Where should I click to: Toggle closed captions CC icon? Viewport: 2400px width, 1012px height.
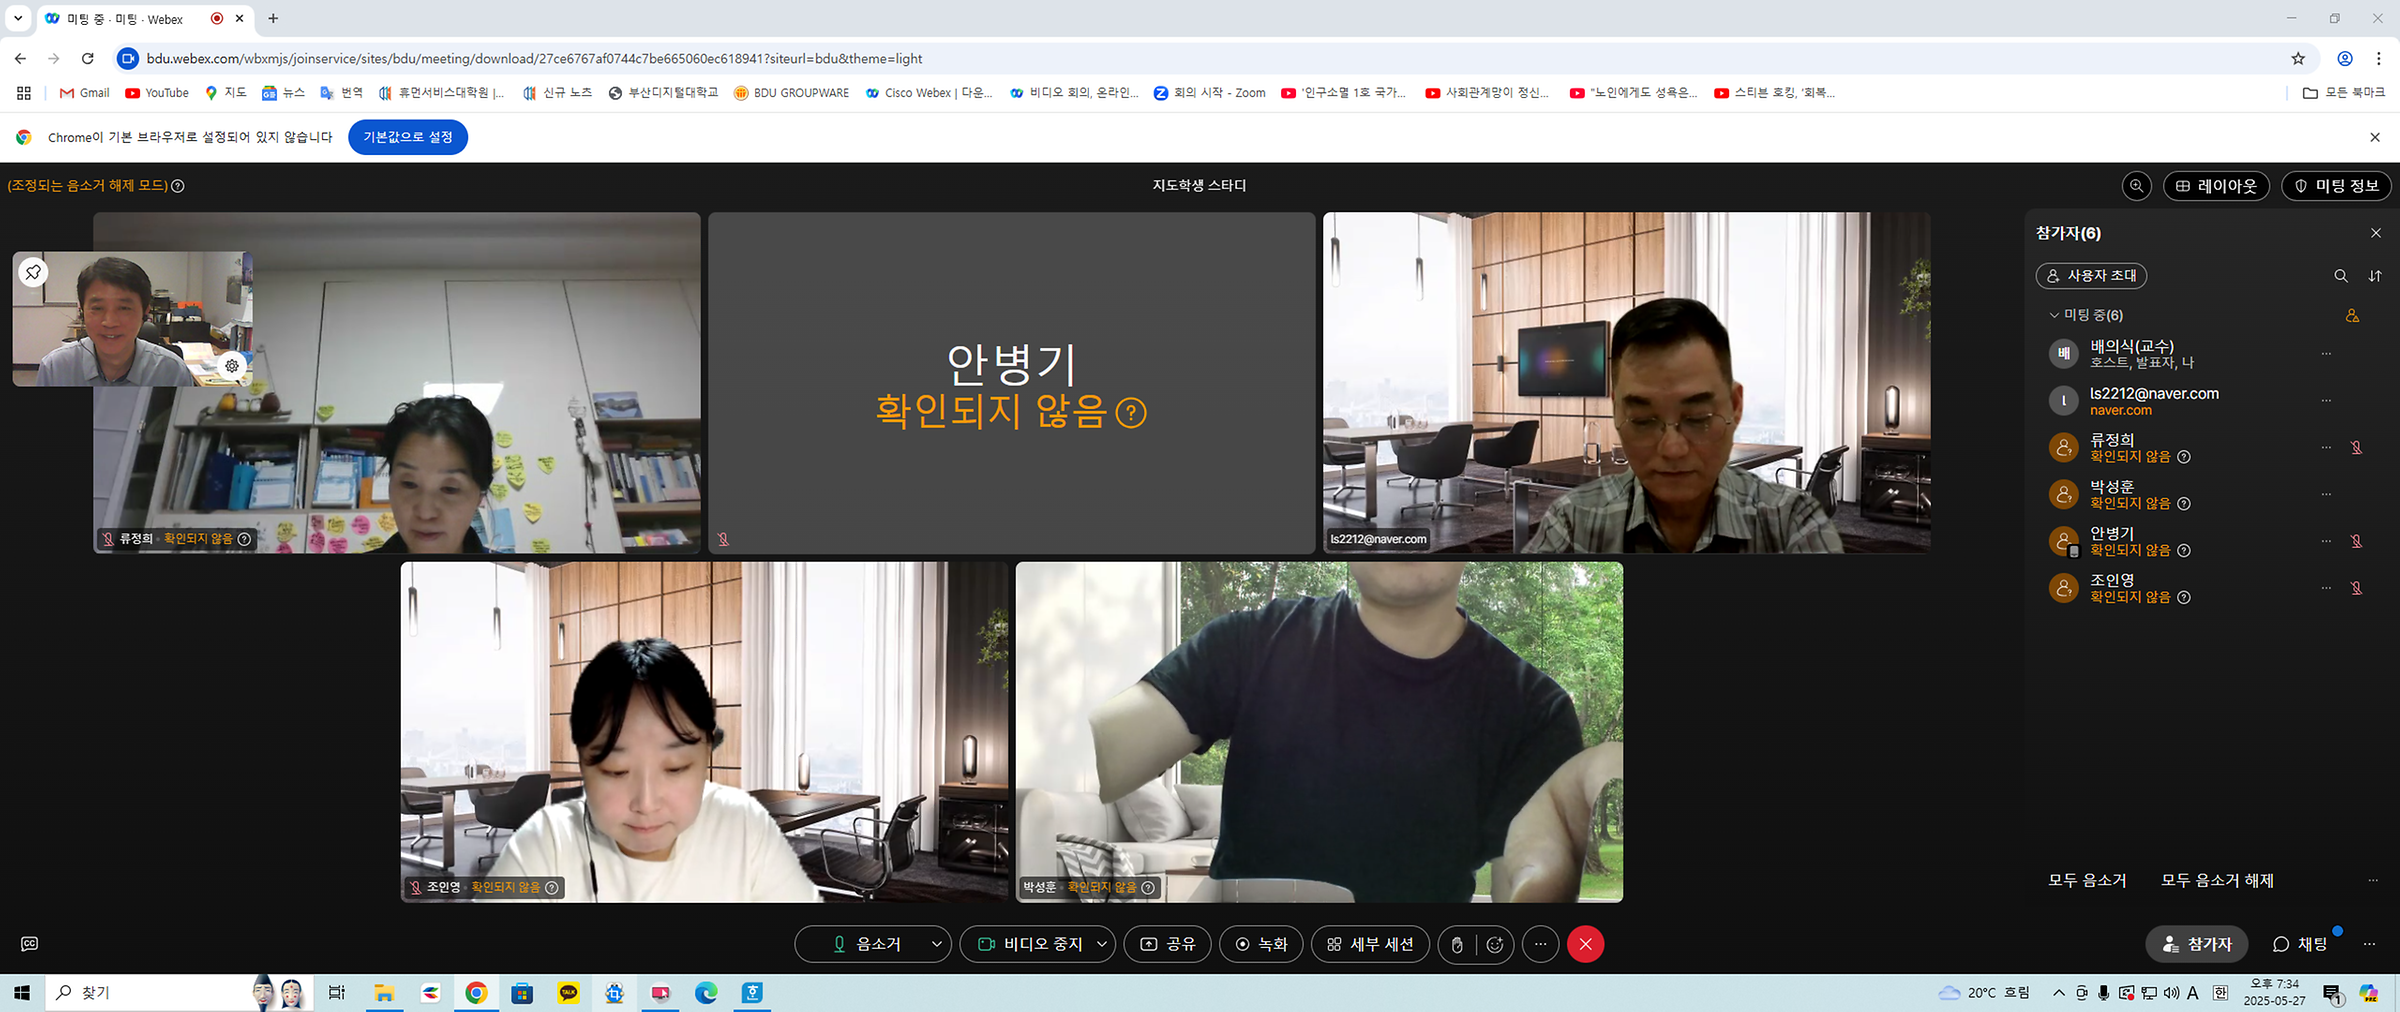[x=30, y=944]
